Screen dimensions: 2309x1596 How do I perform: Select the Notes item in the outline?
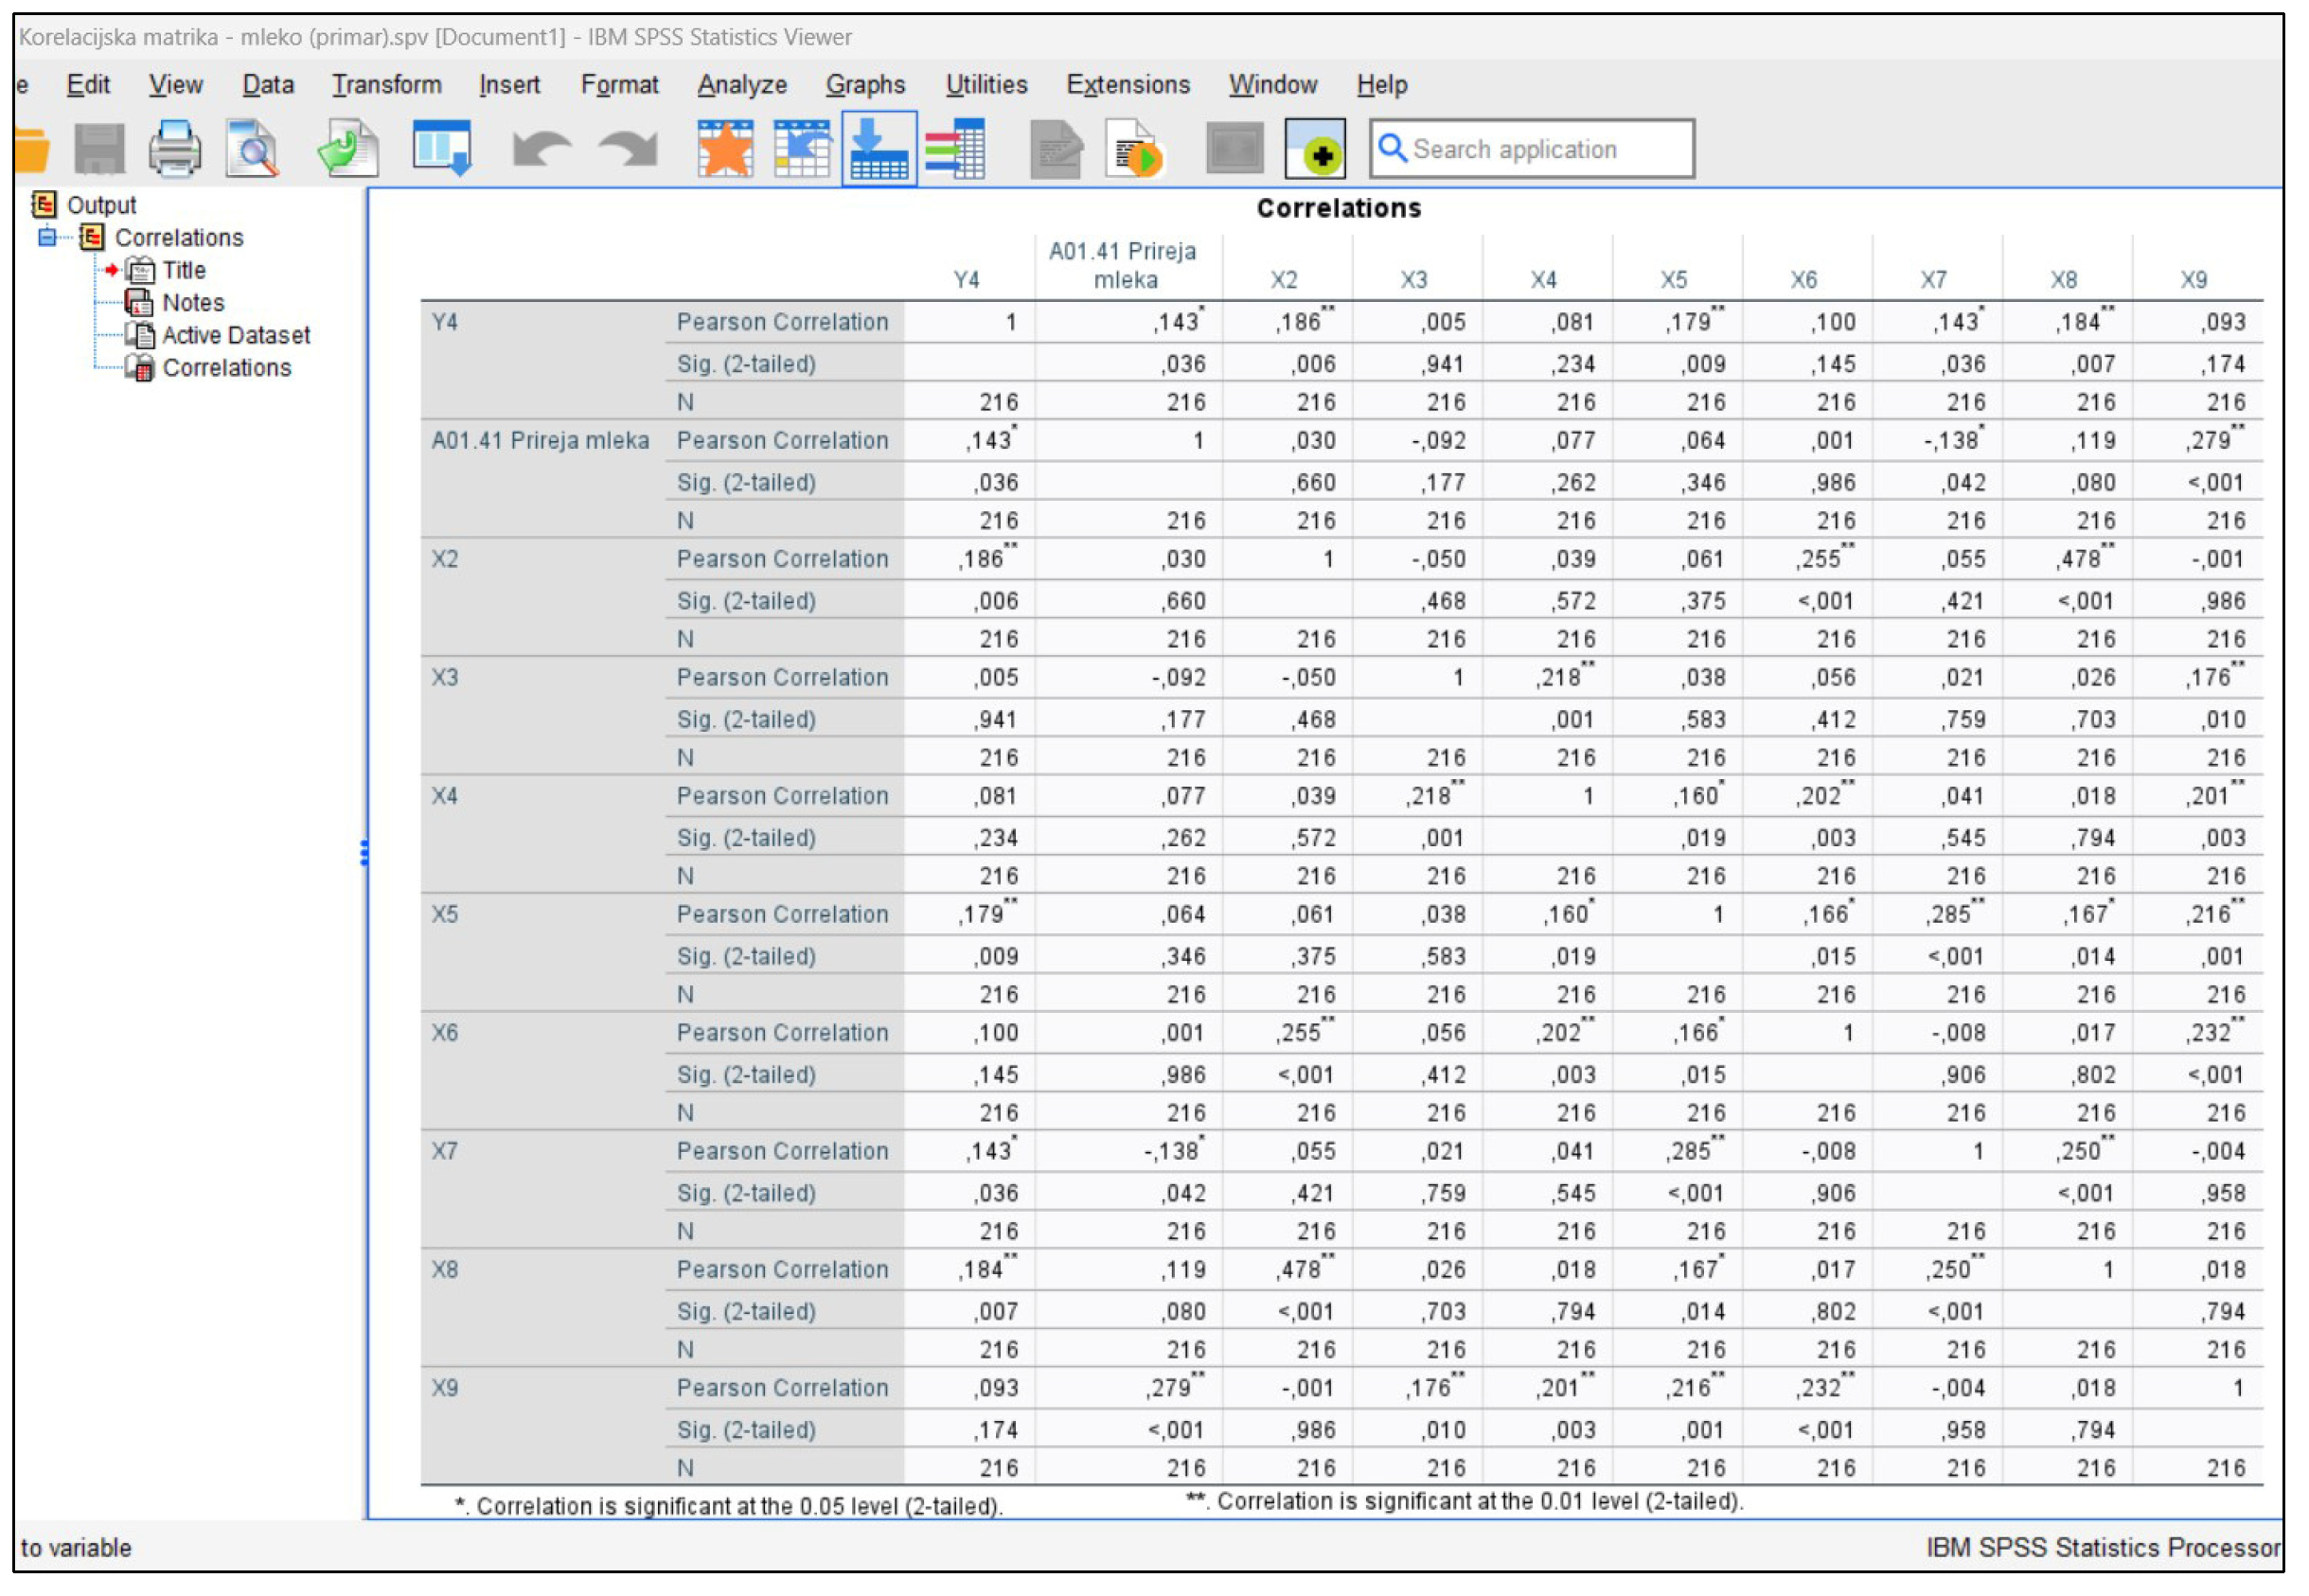point(193,302)
